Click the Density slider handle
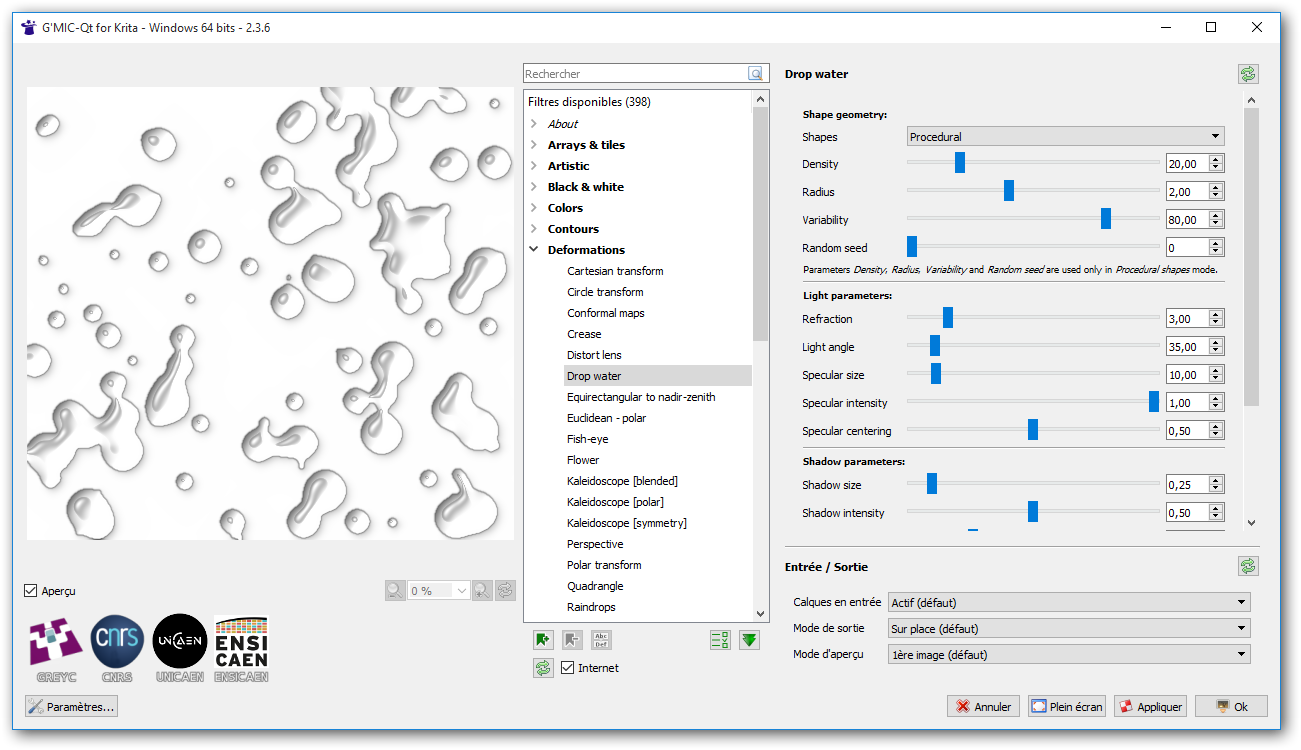The width and height of the screenshot is (1301, 750). pos(960,164)
